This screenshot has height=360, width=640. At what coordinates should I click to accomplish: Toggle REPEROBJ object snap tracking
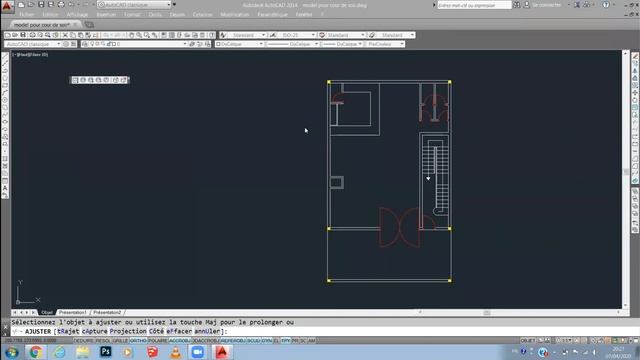point(233,340)
